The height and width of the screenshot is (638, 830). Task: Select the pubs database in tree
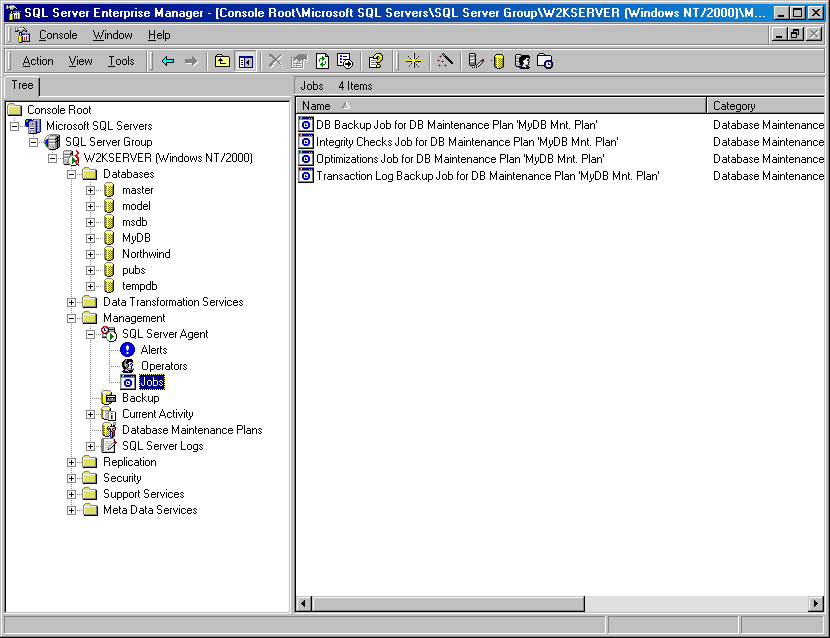pyautogui.click(x=133, y=270)
